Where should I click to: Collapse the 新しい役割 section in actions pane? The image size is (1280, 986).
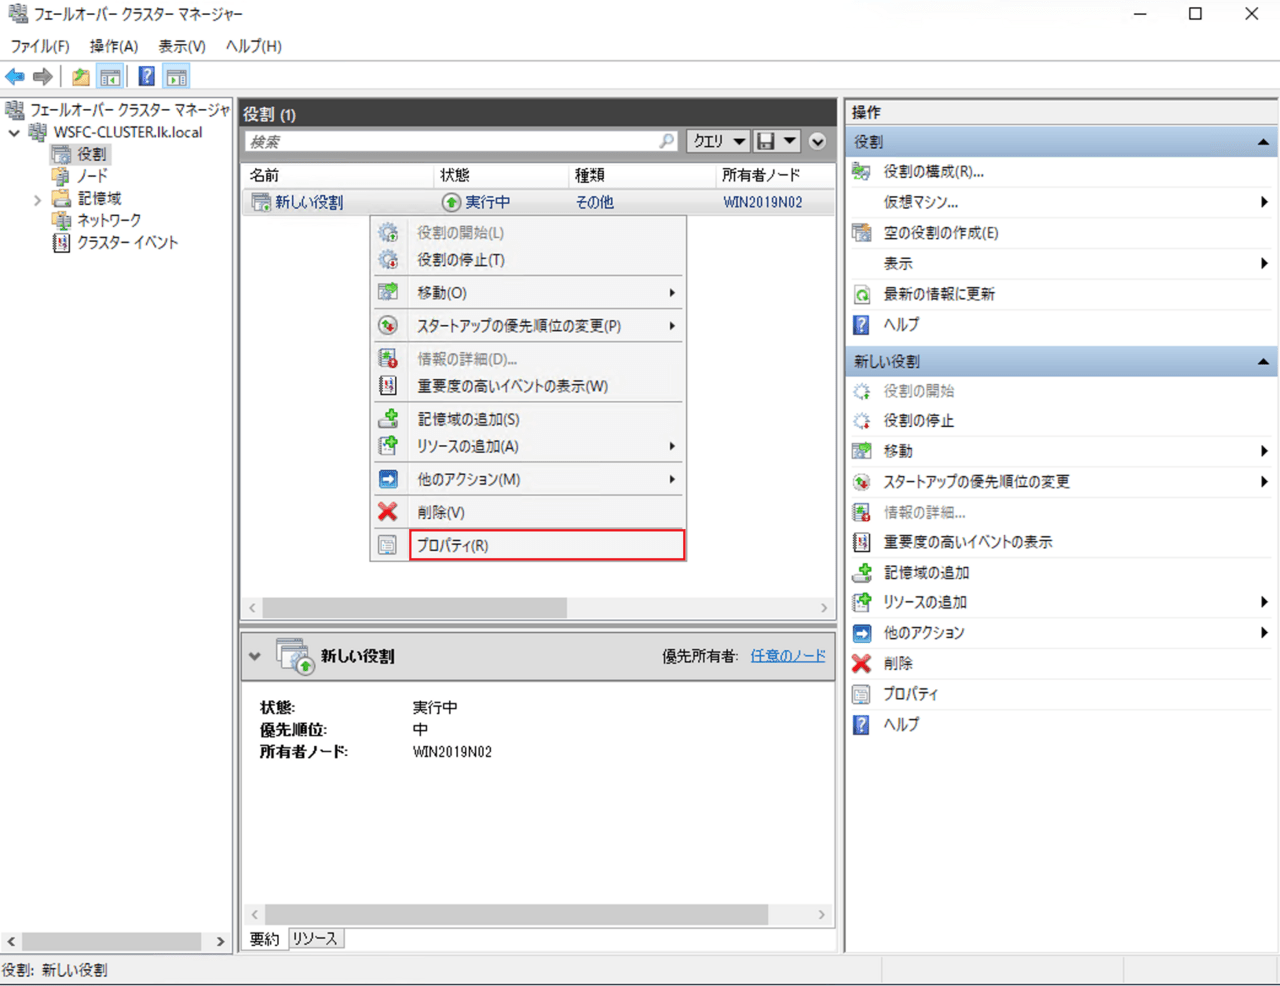[1263, 361]
